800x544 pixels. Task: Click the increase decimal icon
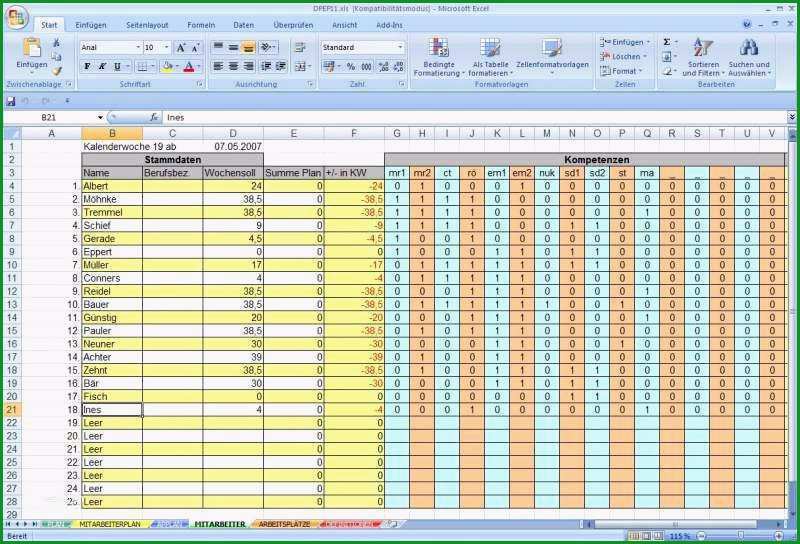(384, 66)
